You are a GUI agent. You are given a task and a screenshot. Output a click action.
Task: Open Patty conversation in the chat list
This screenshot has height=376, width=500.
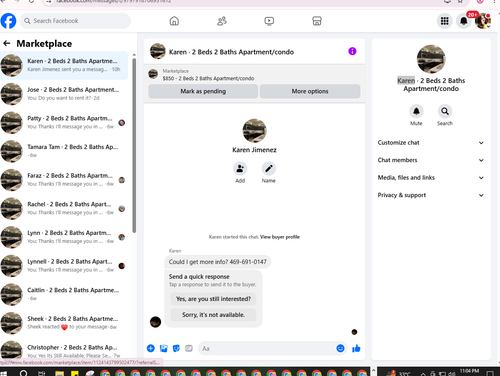pos(64,123)
